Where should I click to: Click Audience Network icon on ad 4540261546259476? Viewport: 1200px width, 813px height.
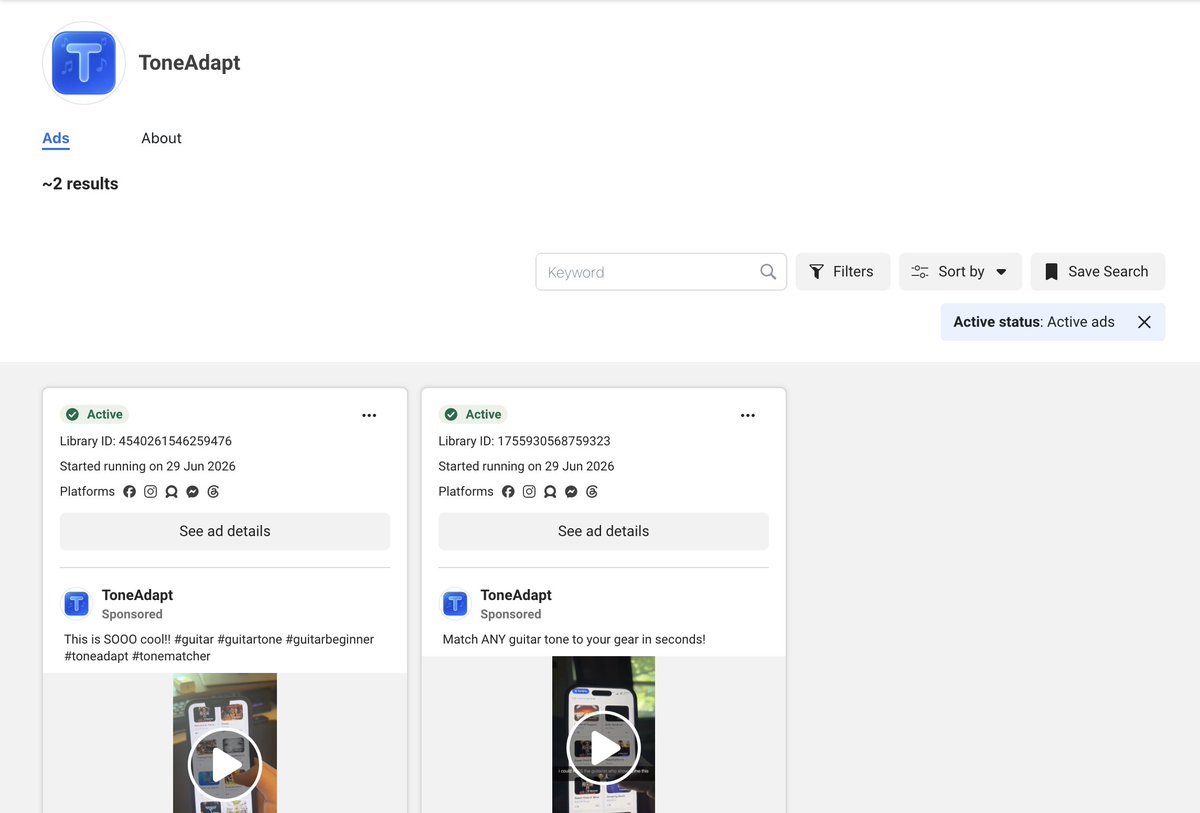pyautogui.click(x=171, y=492)
